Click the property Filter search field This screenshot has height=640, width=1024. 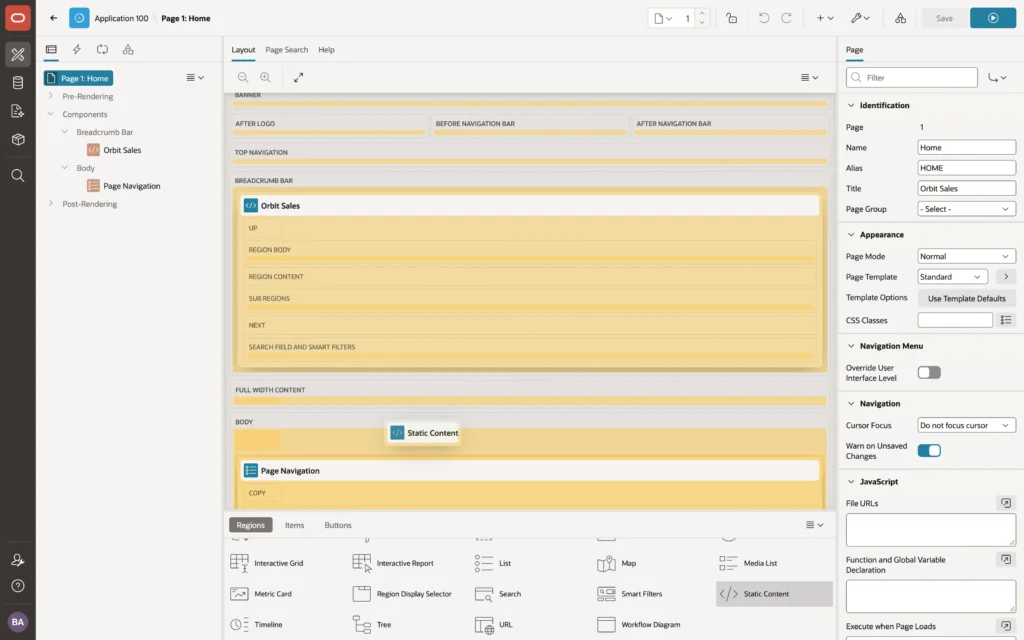click(912, 78)
